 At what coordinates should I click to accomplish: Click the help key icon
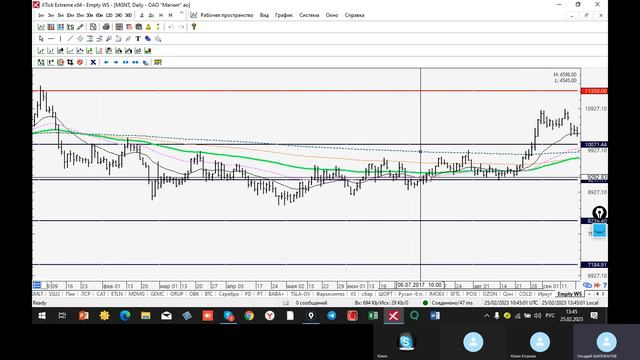click(x=194, y=27)
